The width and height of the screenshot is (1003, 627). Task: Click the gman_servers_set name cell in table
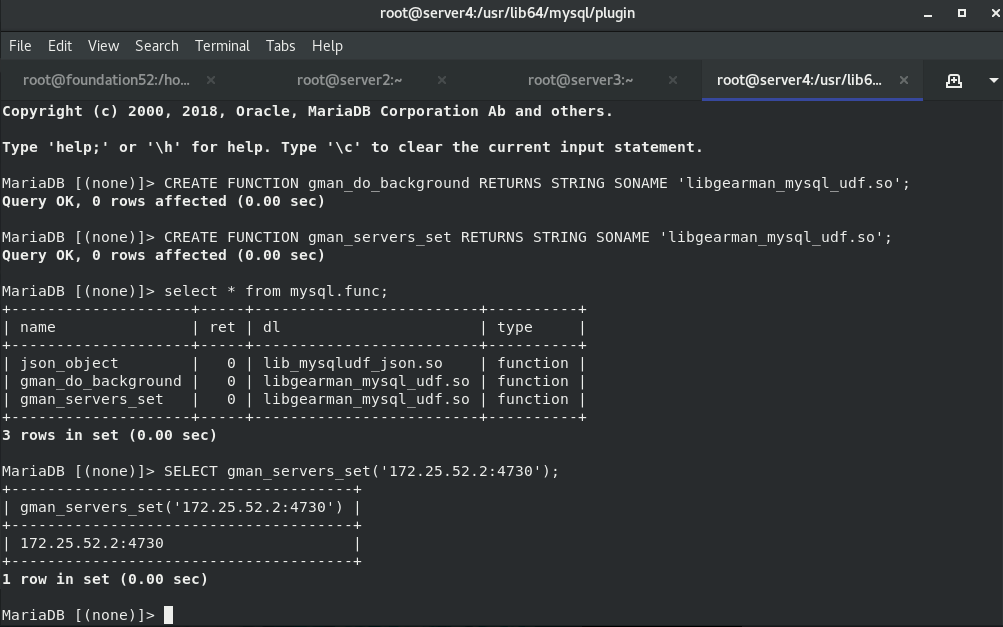click(91, 399)
